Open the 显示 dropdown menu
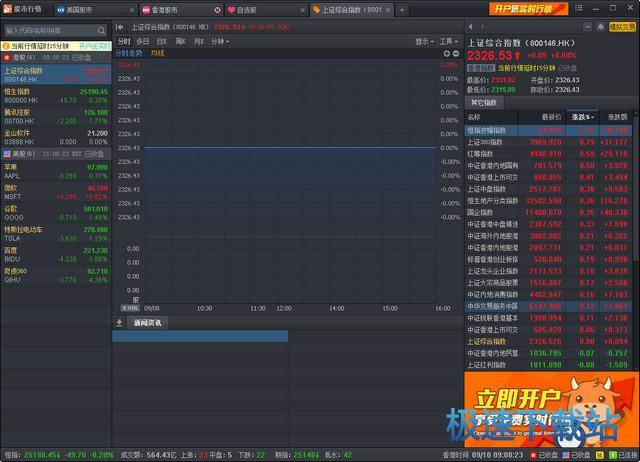The height and width of the screenshot is (462, 640). coord(424,42)
